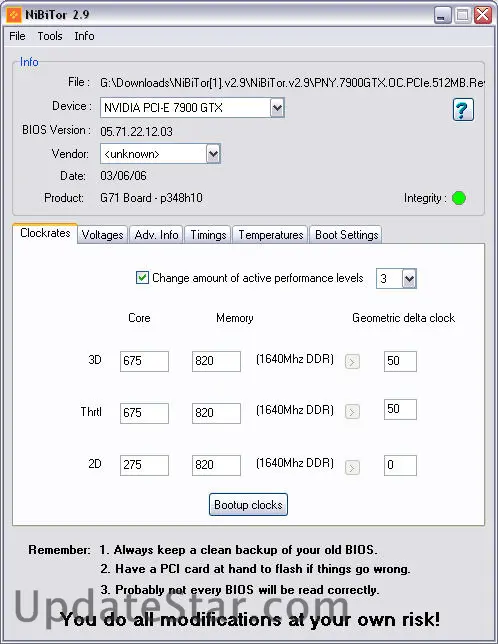
Task: Click the Thrtl Geometric delta clock field
Action: [400, 409]
